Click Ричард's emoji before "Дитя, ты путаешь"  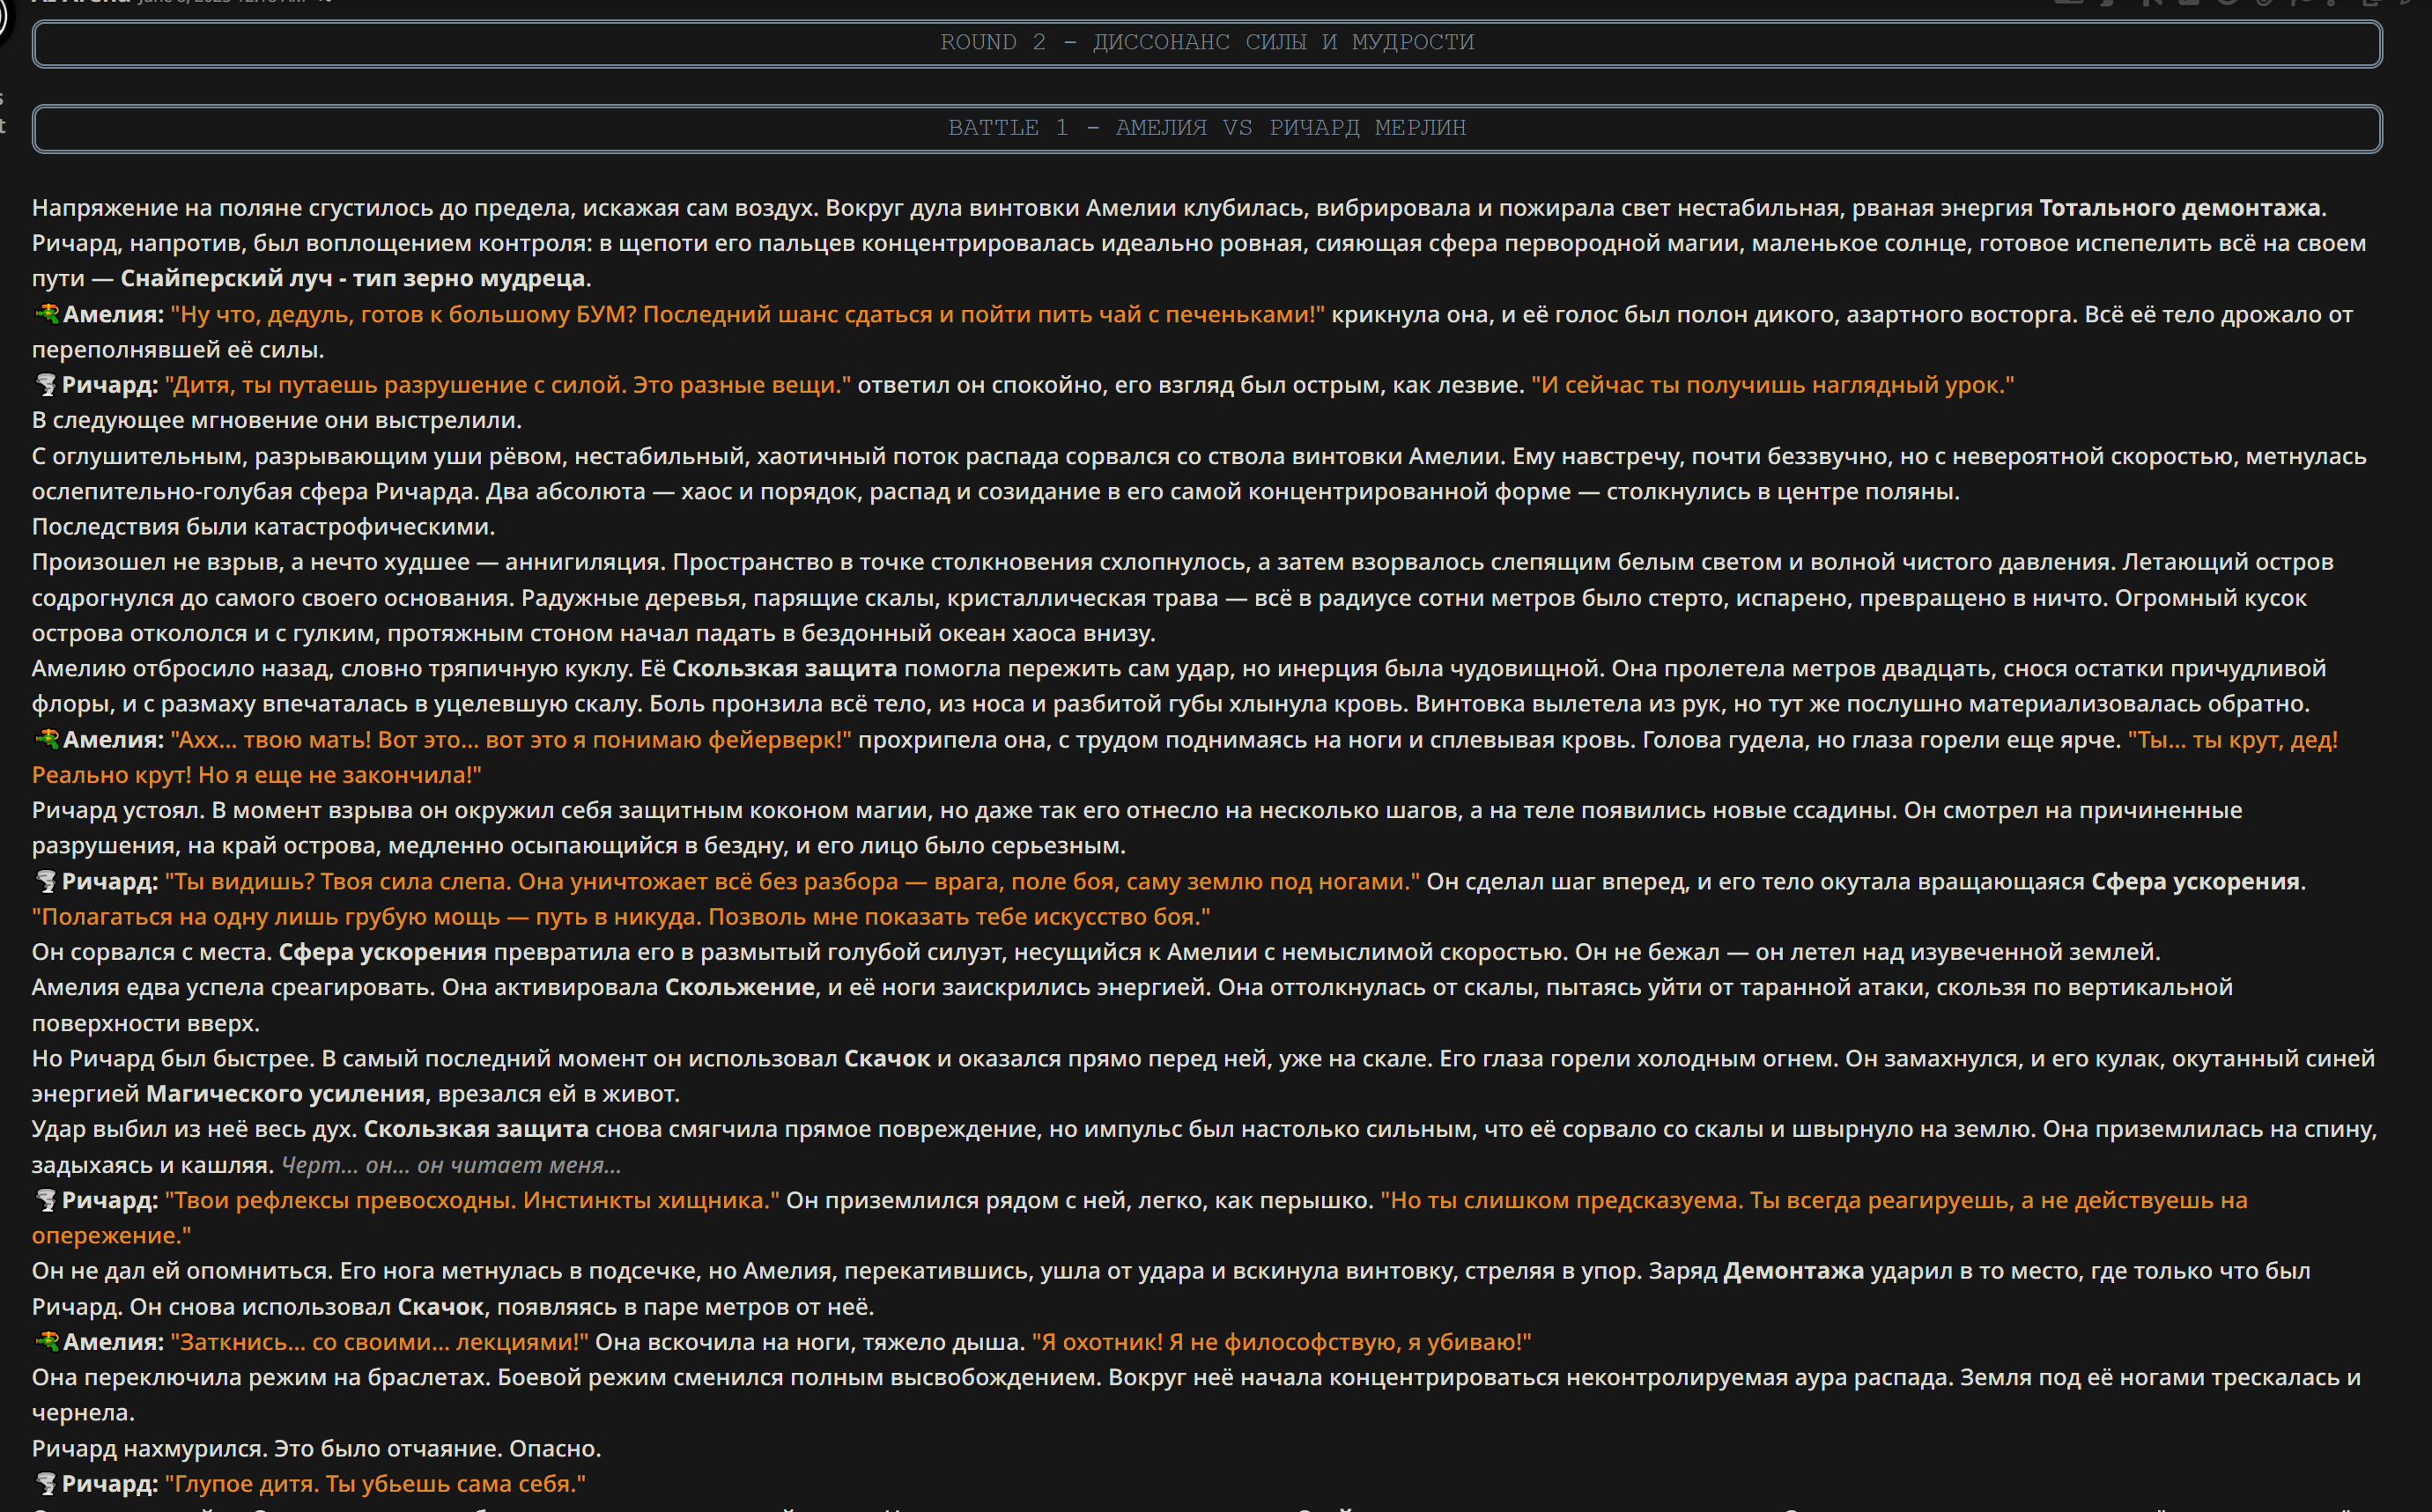pyautogui.click(x=46, y=385)
